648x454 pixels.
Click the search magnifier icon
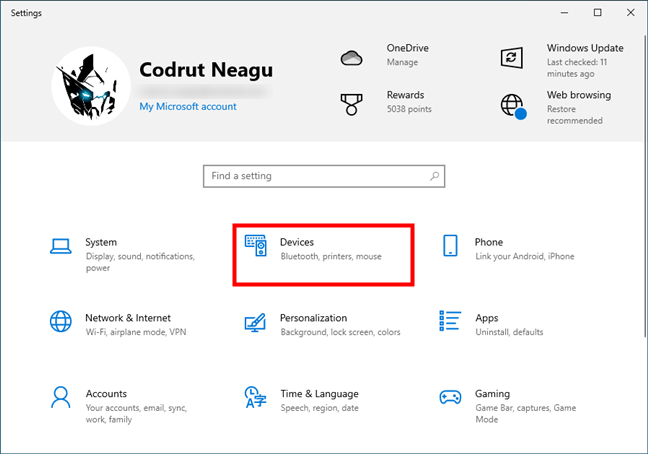434,176
